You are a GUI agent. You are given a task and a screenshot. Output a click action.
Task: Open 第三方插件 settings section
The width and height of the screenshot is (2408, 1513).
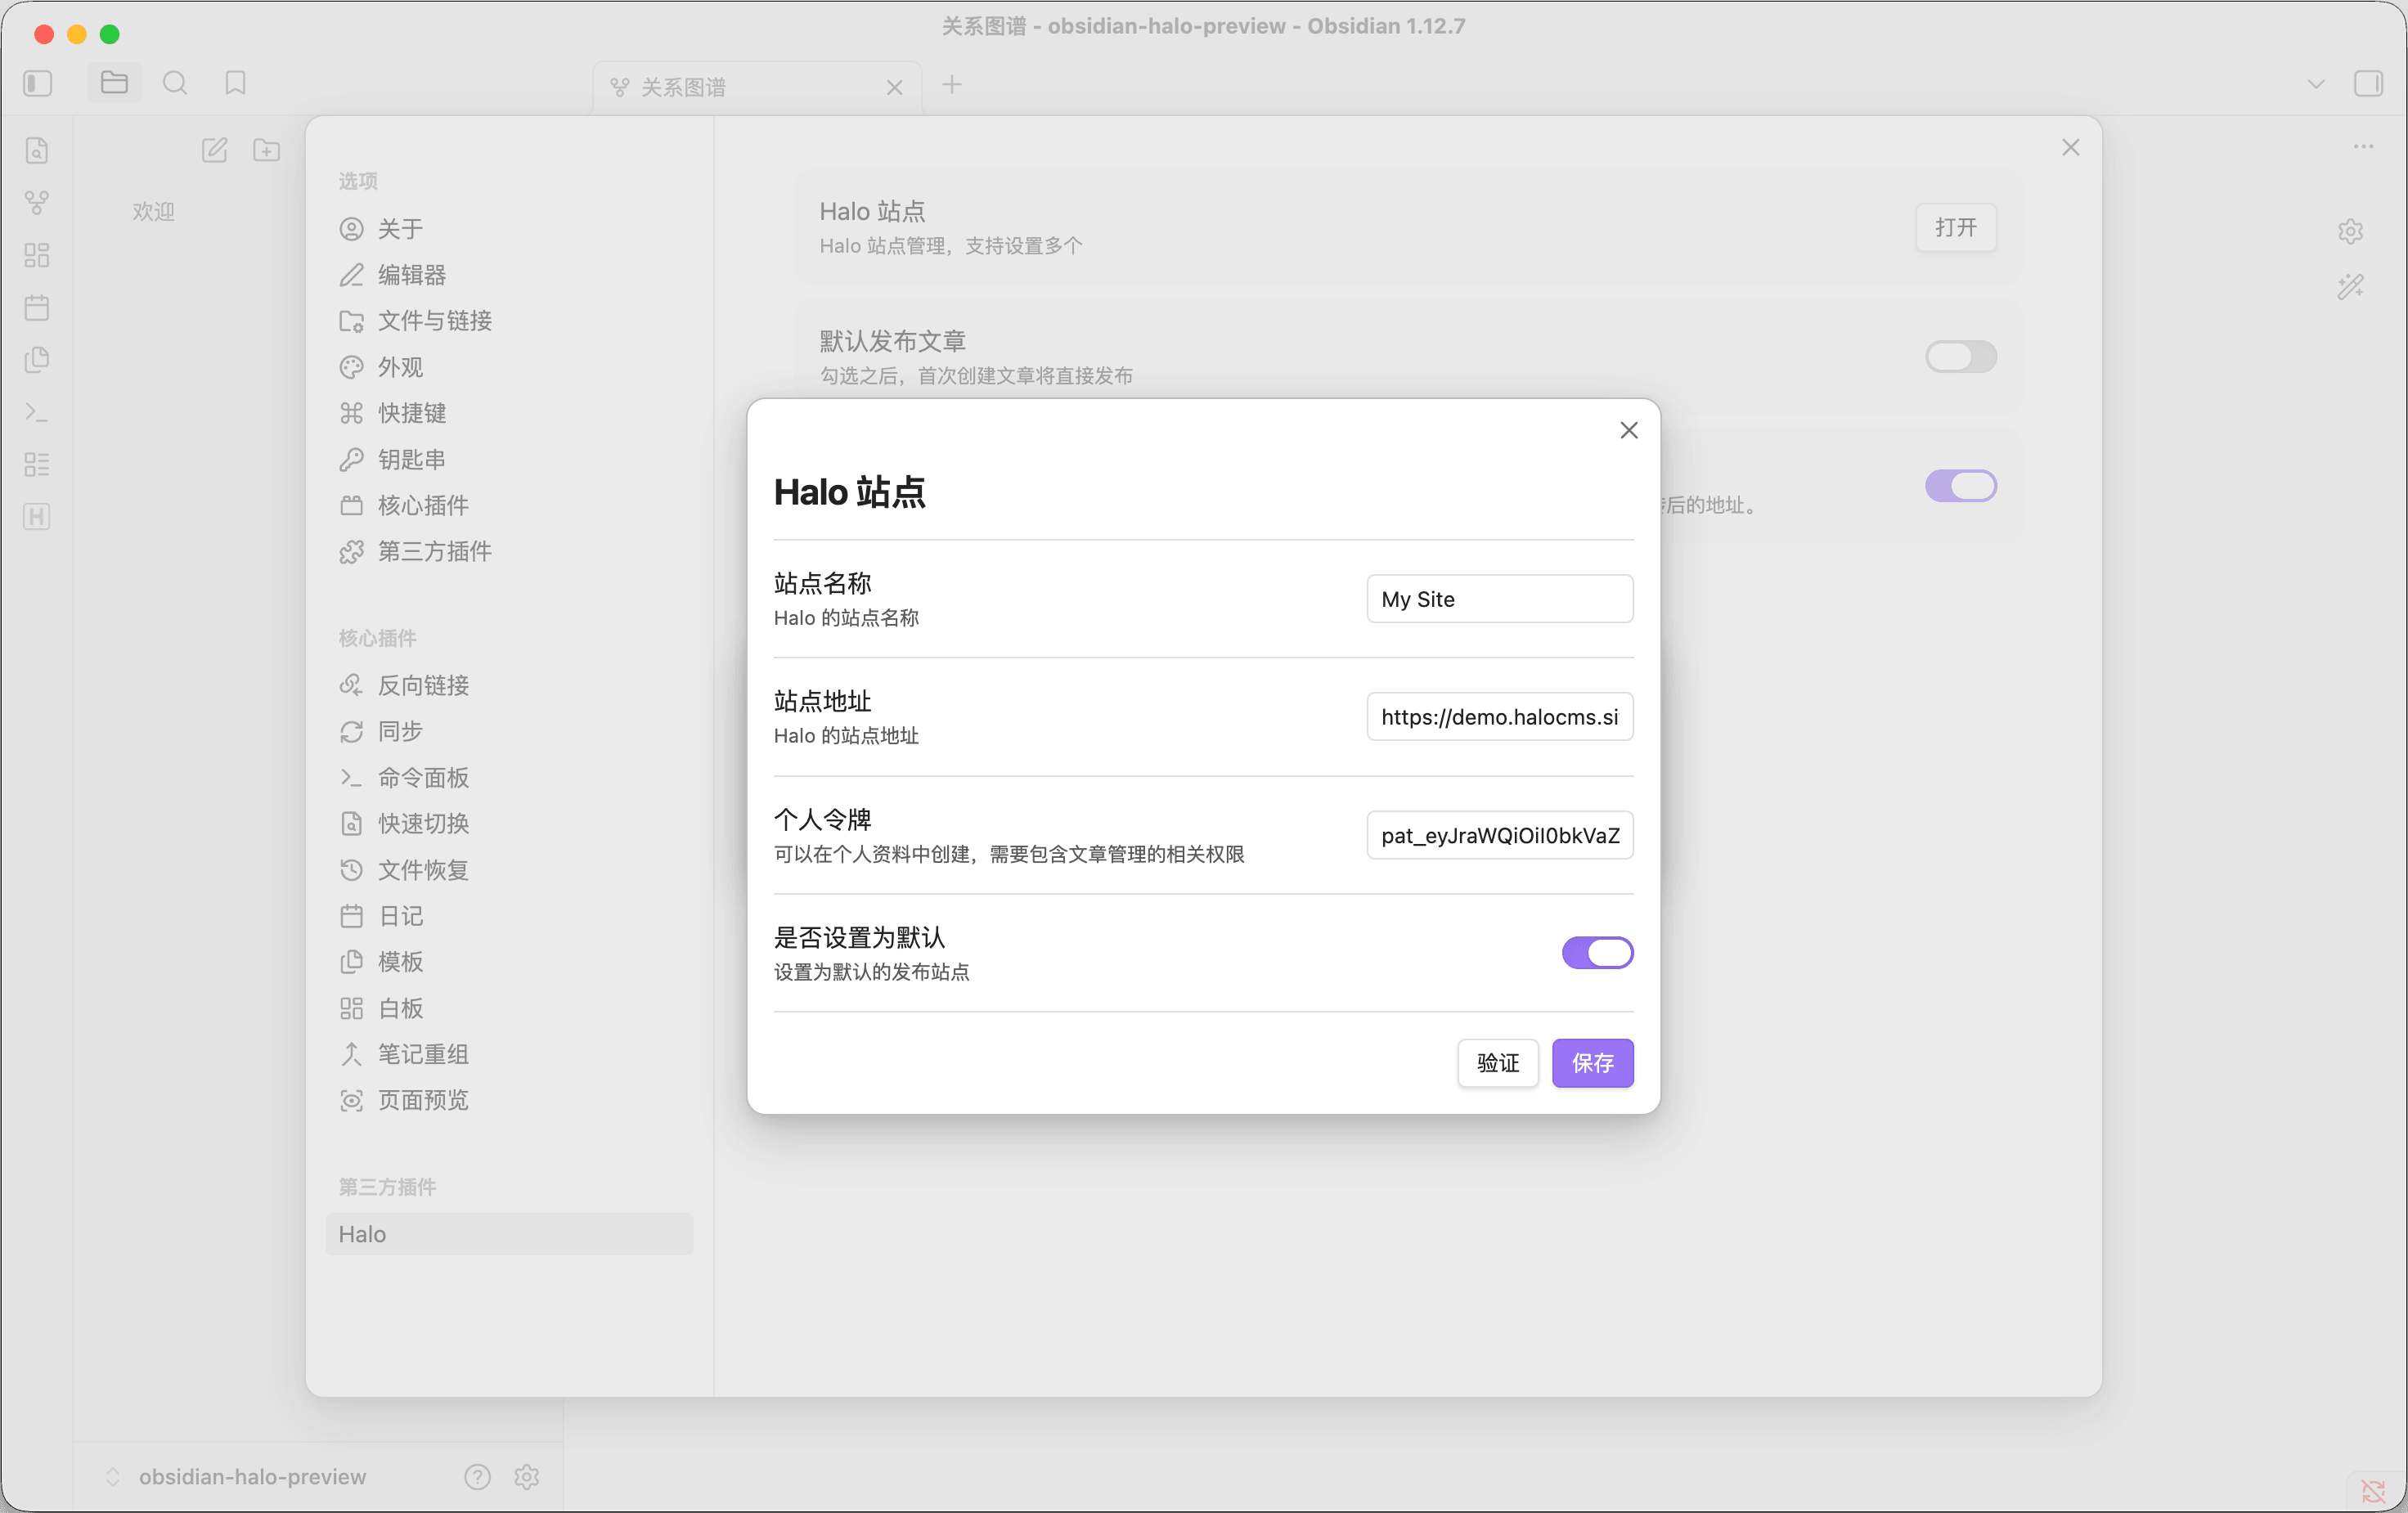pos(509,551)
